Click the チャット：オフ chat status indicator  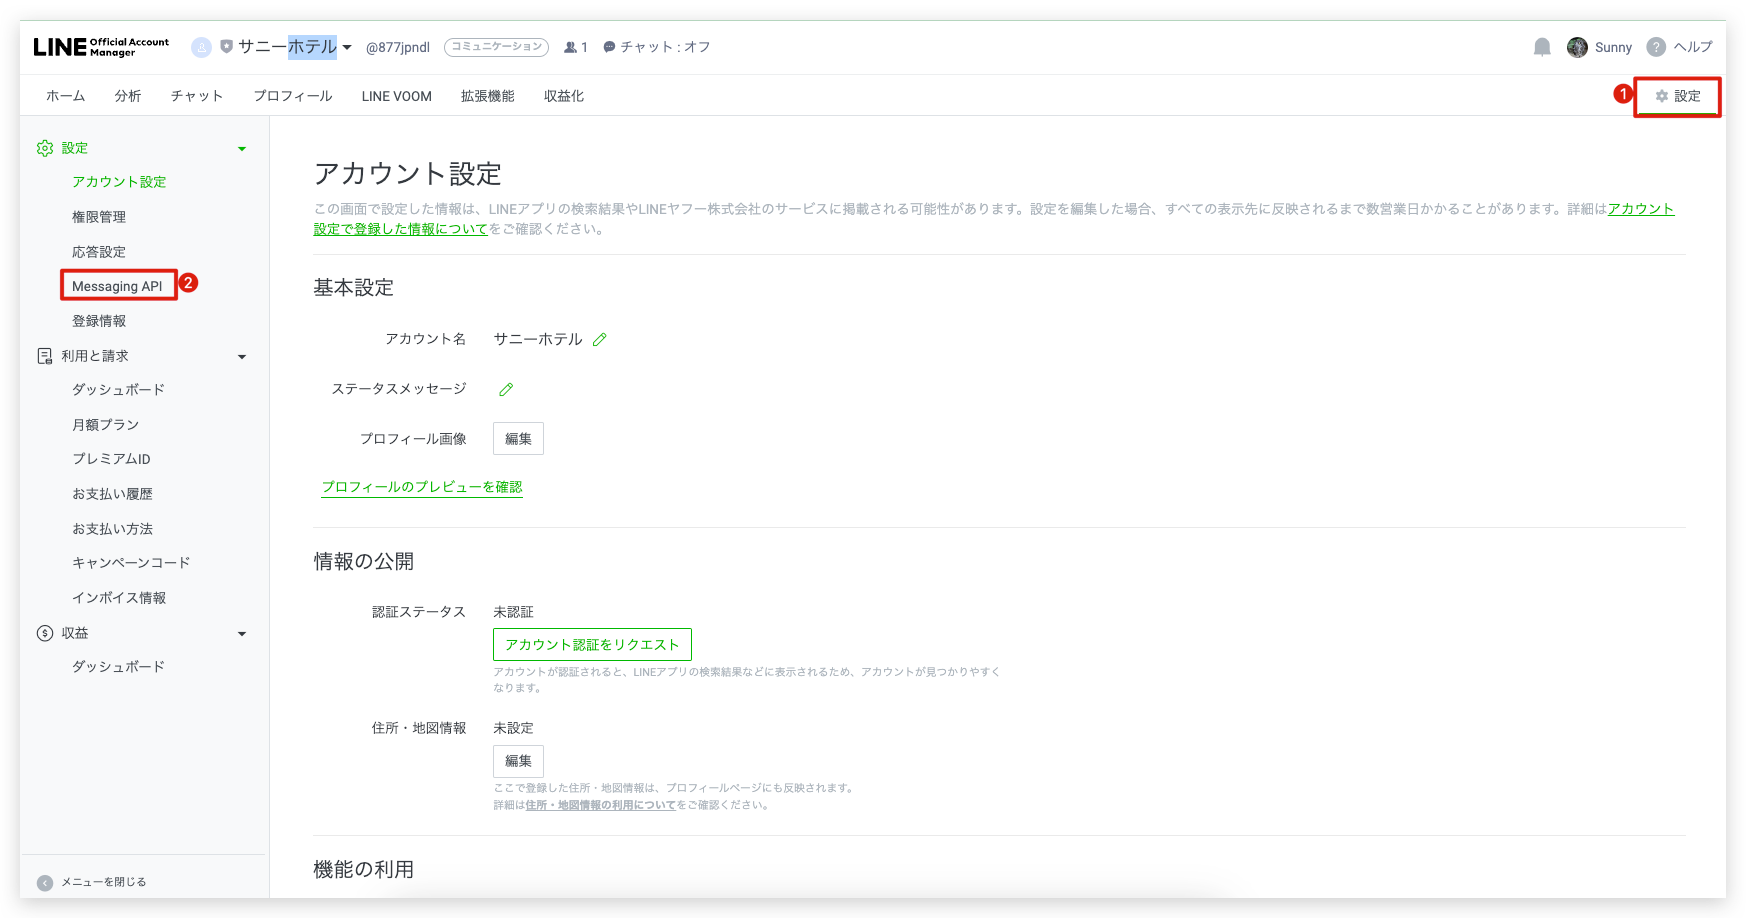tap(657, 47)
